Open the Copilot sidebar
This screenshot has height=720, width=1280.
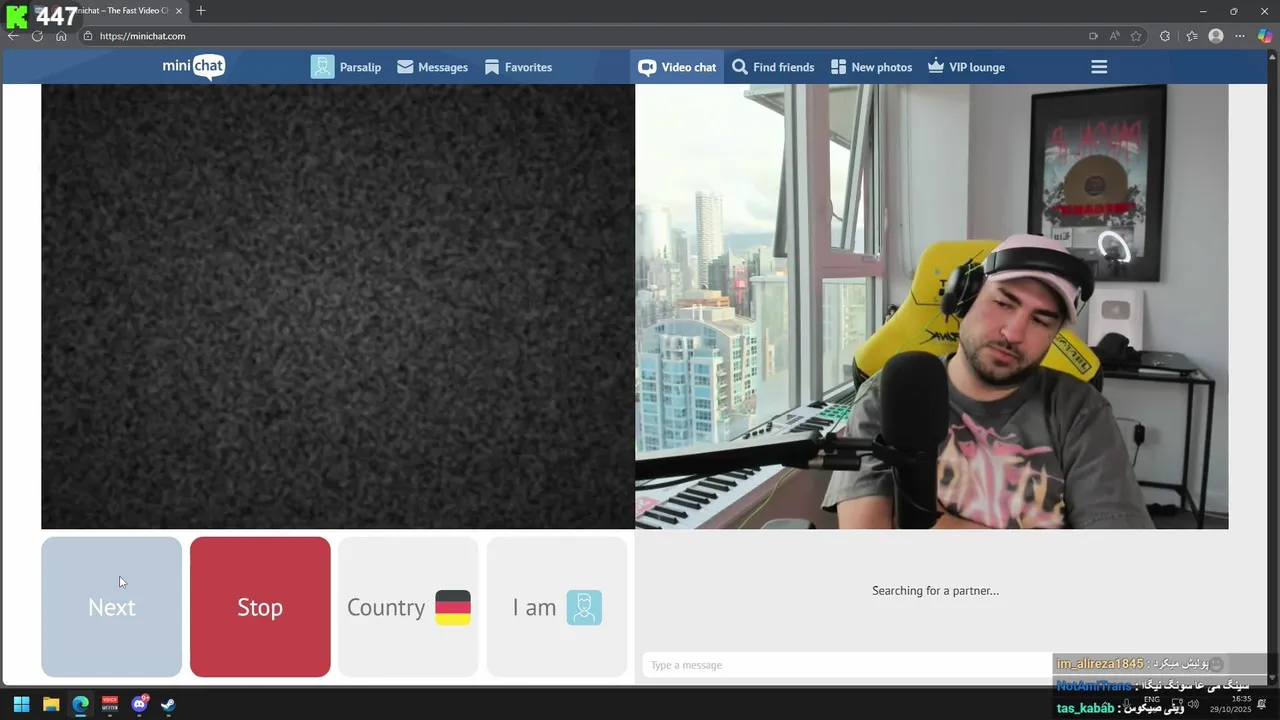pyautogui.click(x=1265, y=36)
